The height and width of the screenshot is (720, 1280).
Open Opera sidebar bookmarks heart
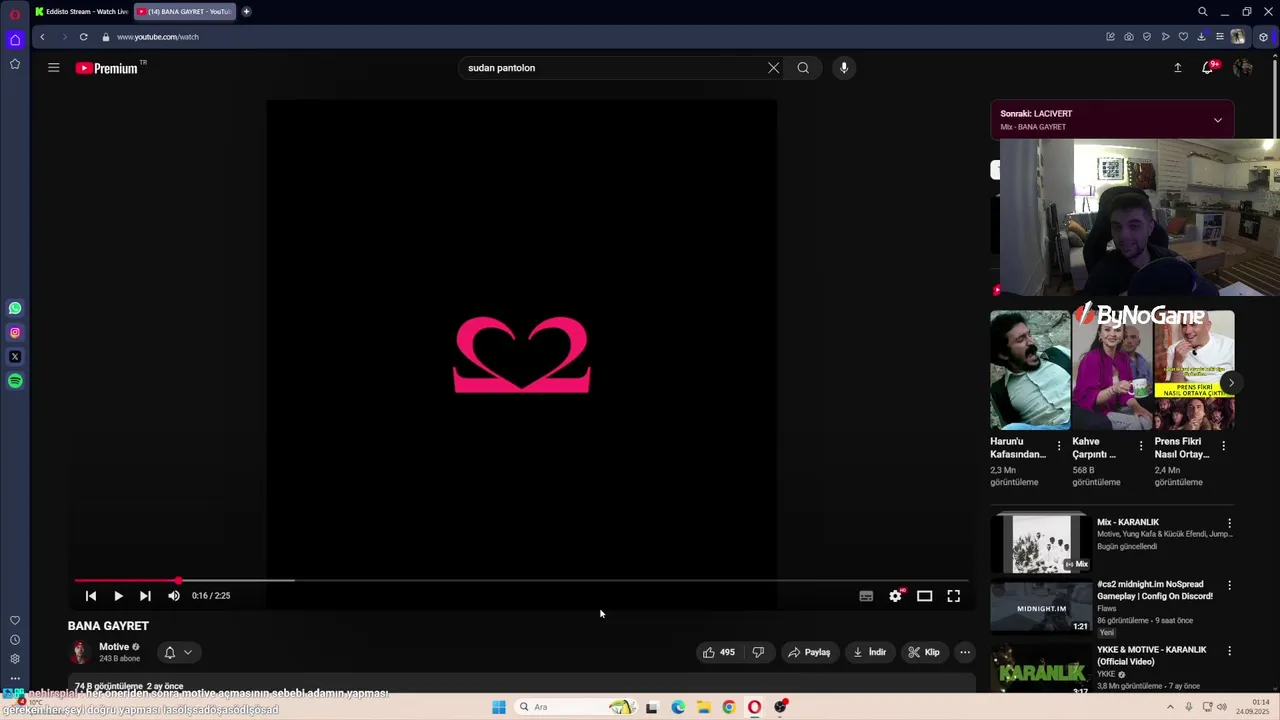coord(15,621)
